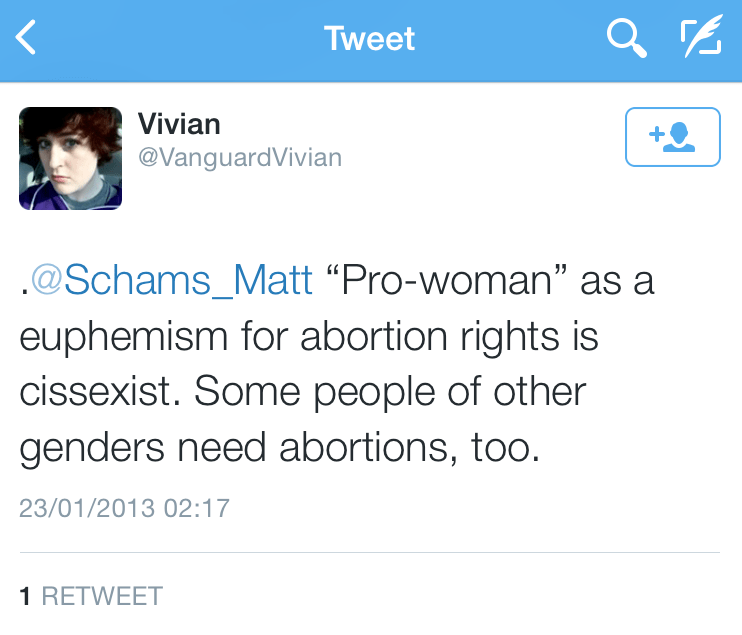Click the retweet count number 1
This screenshot has width=742, height=635.
tap(26, 597)
